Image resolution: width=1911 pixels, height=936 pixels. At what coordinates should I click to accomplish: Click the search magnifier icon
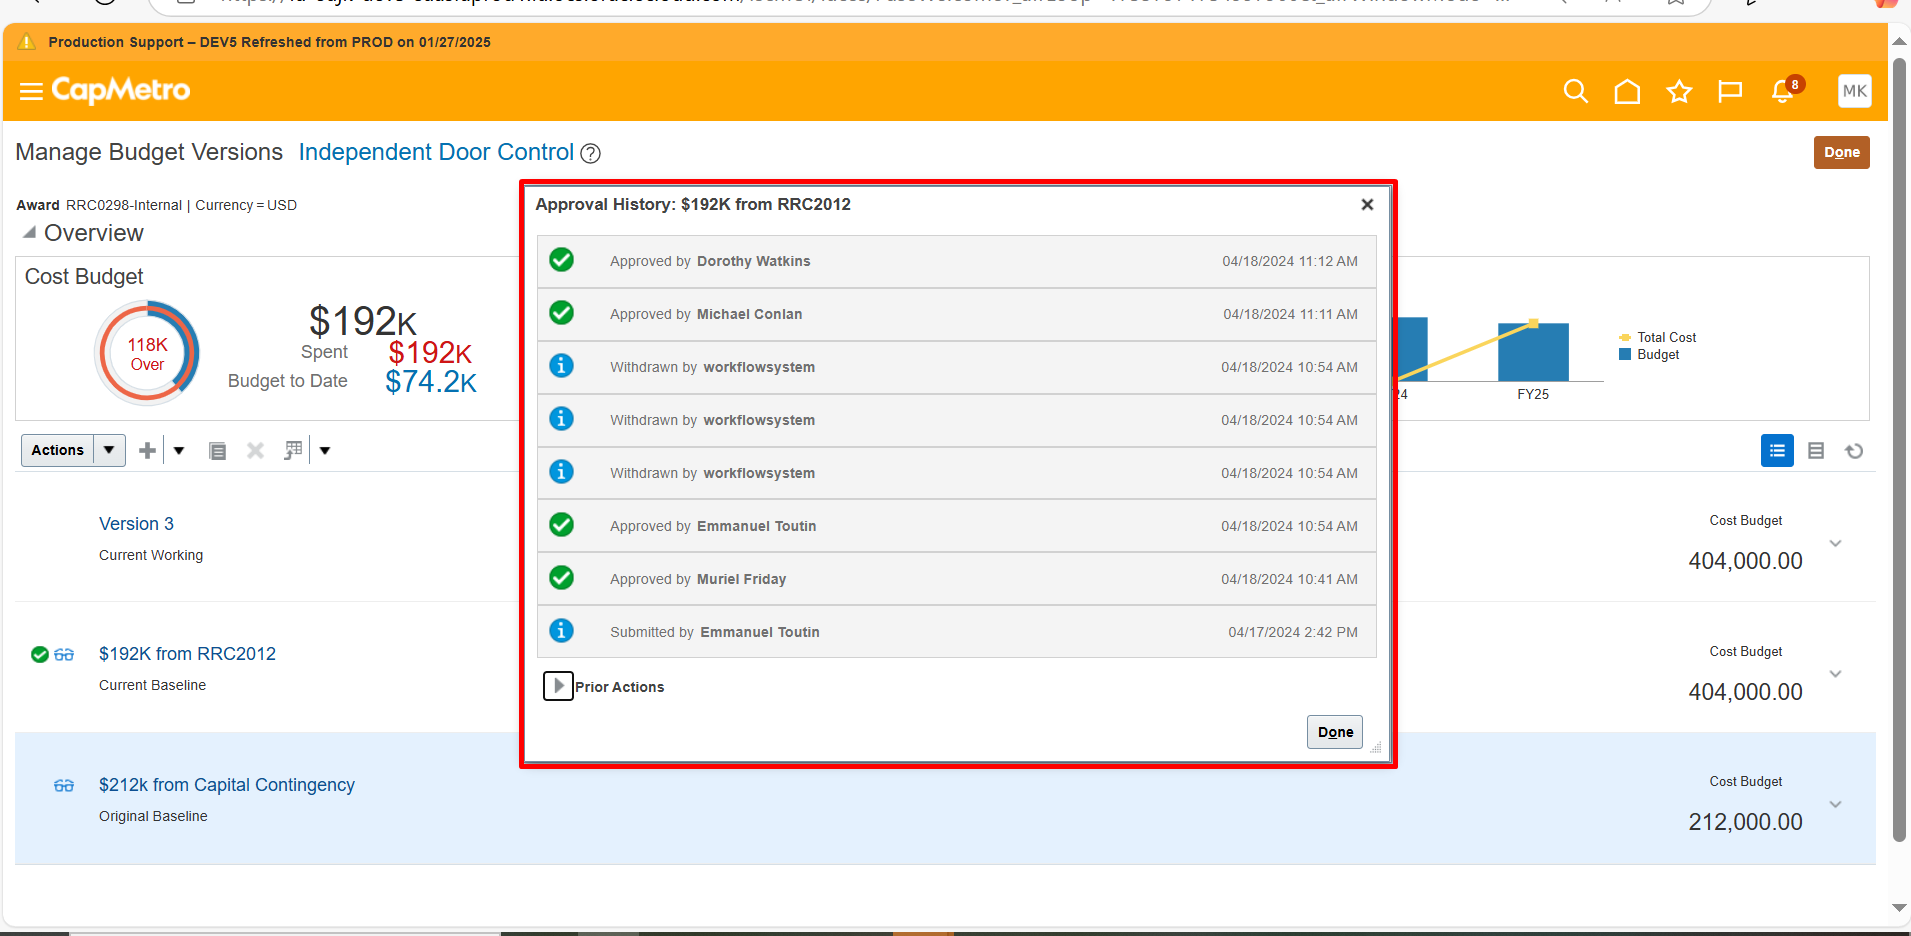tap(1575, 91)
